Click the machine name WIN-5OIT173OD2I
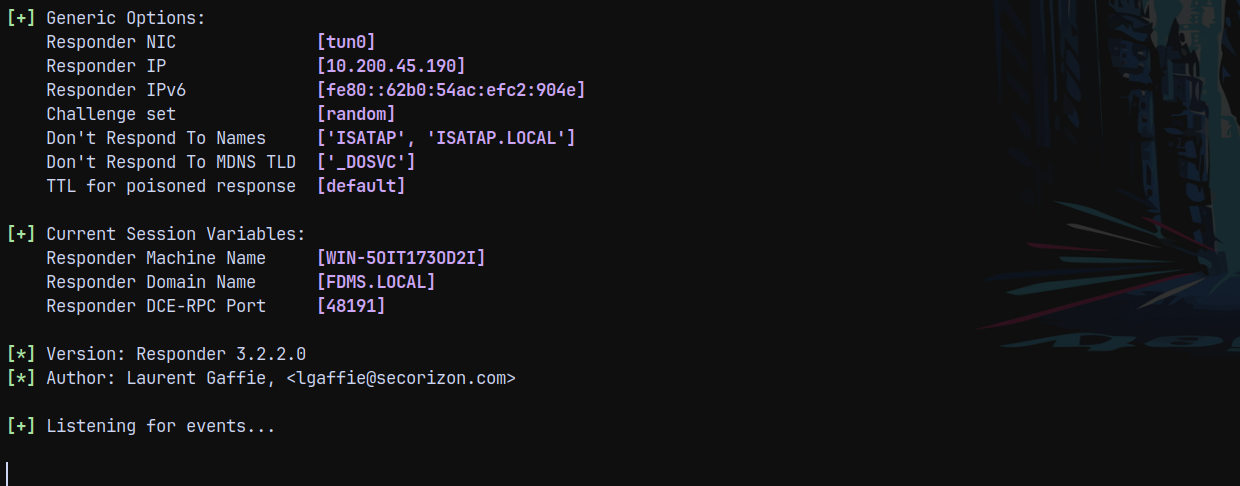Viewport: 1240px width, 486px height. click(x=401, y=258)
